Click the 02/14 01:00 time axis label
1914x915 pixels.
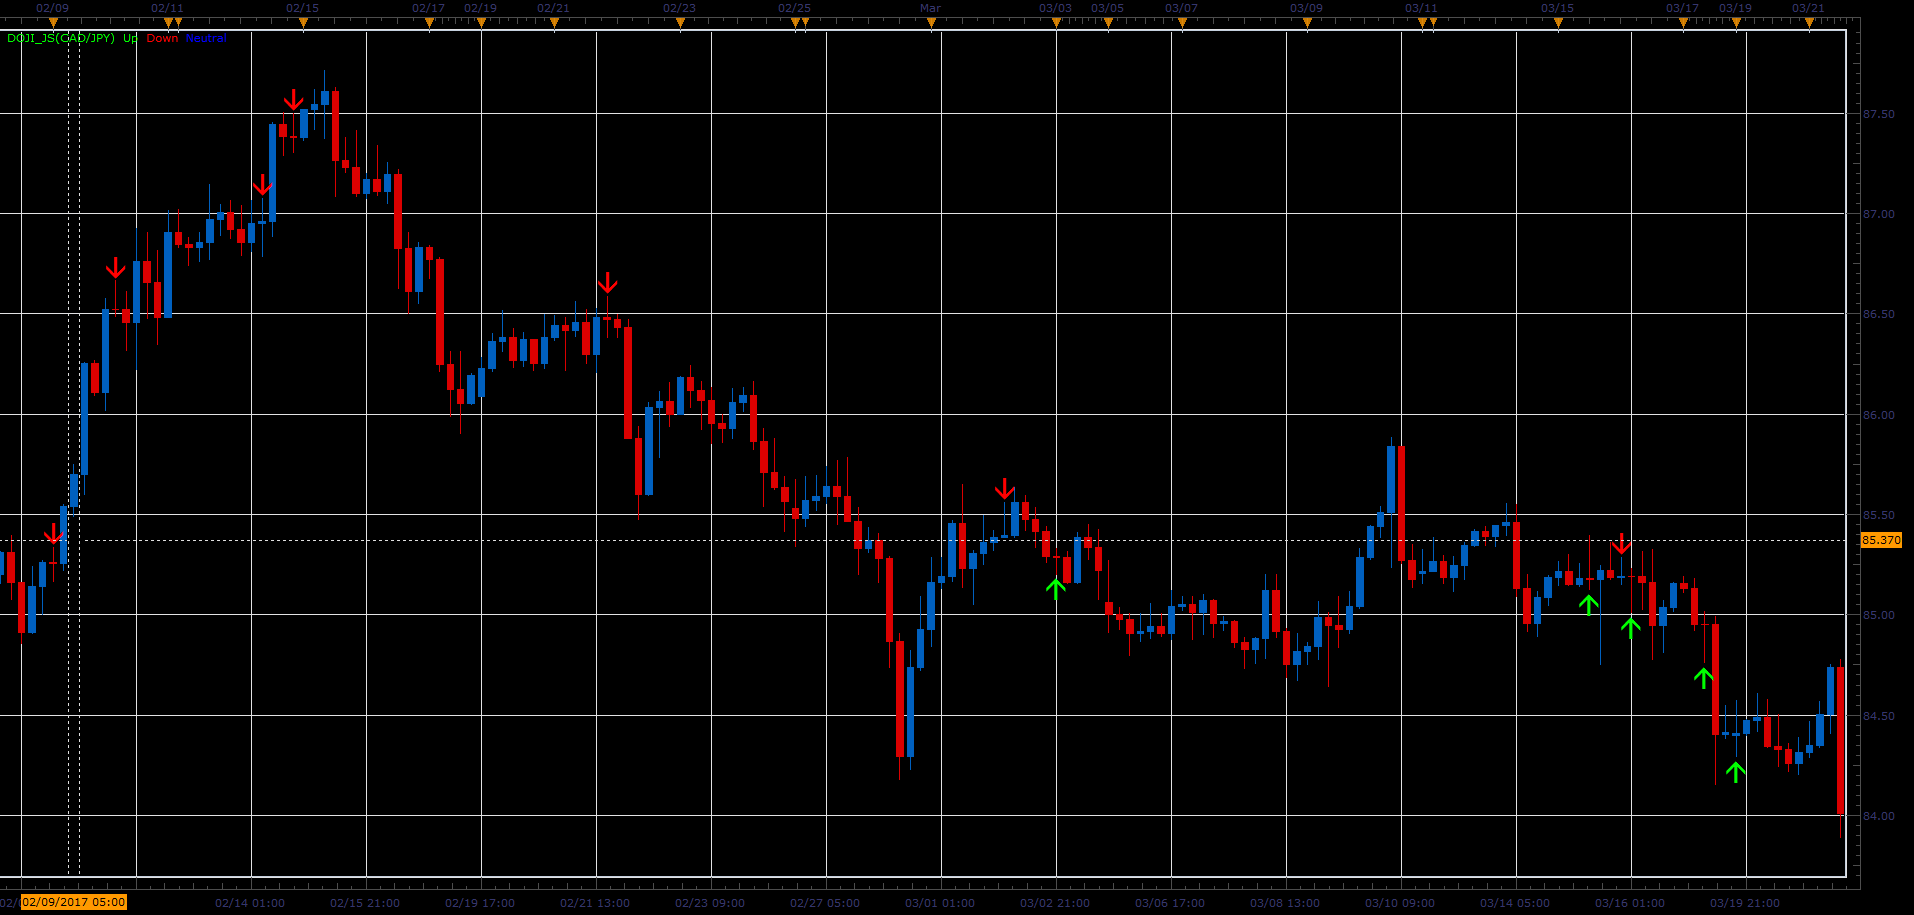(250, 903)
